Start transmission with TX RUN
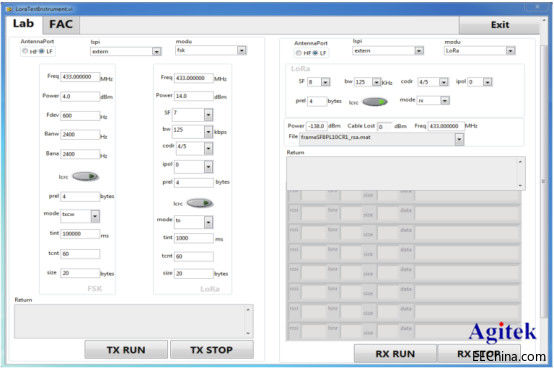The height and width of the screenshot is (369, 554). (126, 350)
